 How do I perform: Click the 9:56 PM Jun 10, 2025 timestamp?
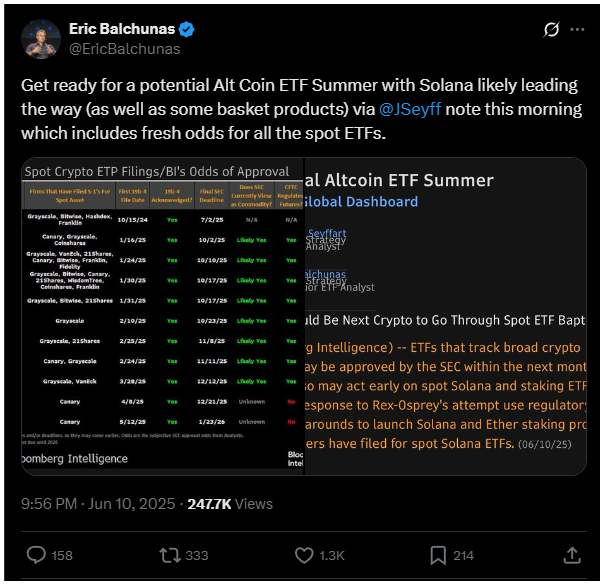coord(98,504)
